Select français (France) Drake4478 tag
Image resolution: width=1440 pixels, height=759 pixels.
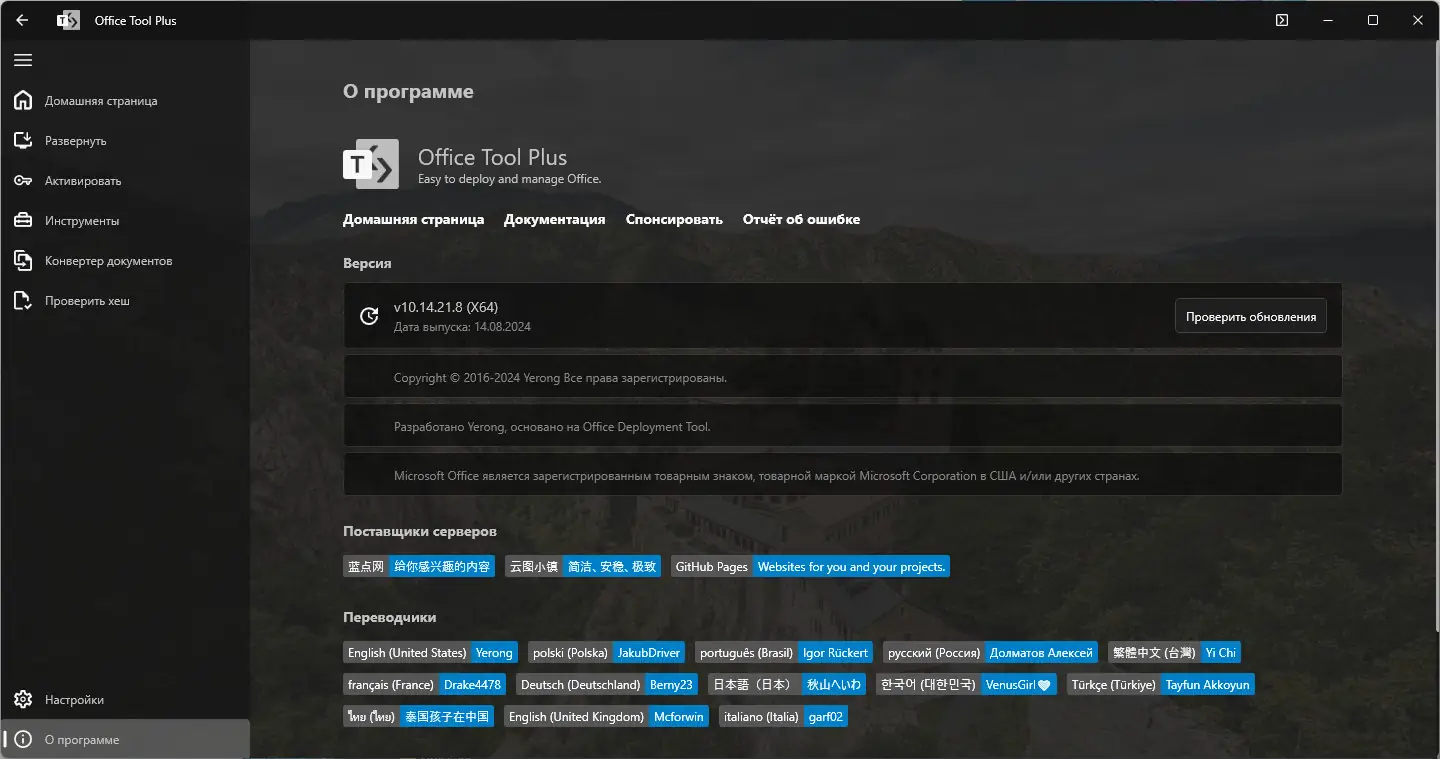click(x=424, y=684)
